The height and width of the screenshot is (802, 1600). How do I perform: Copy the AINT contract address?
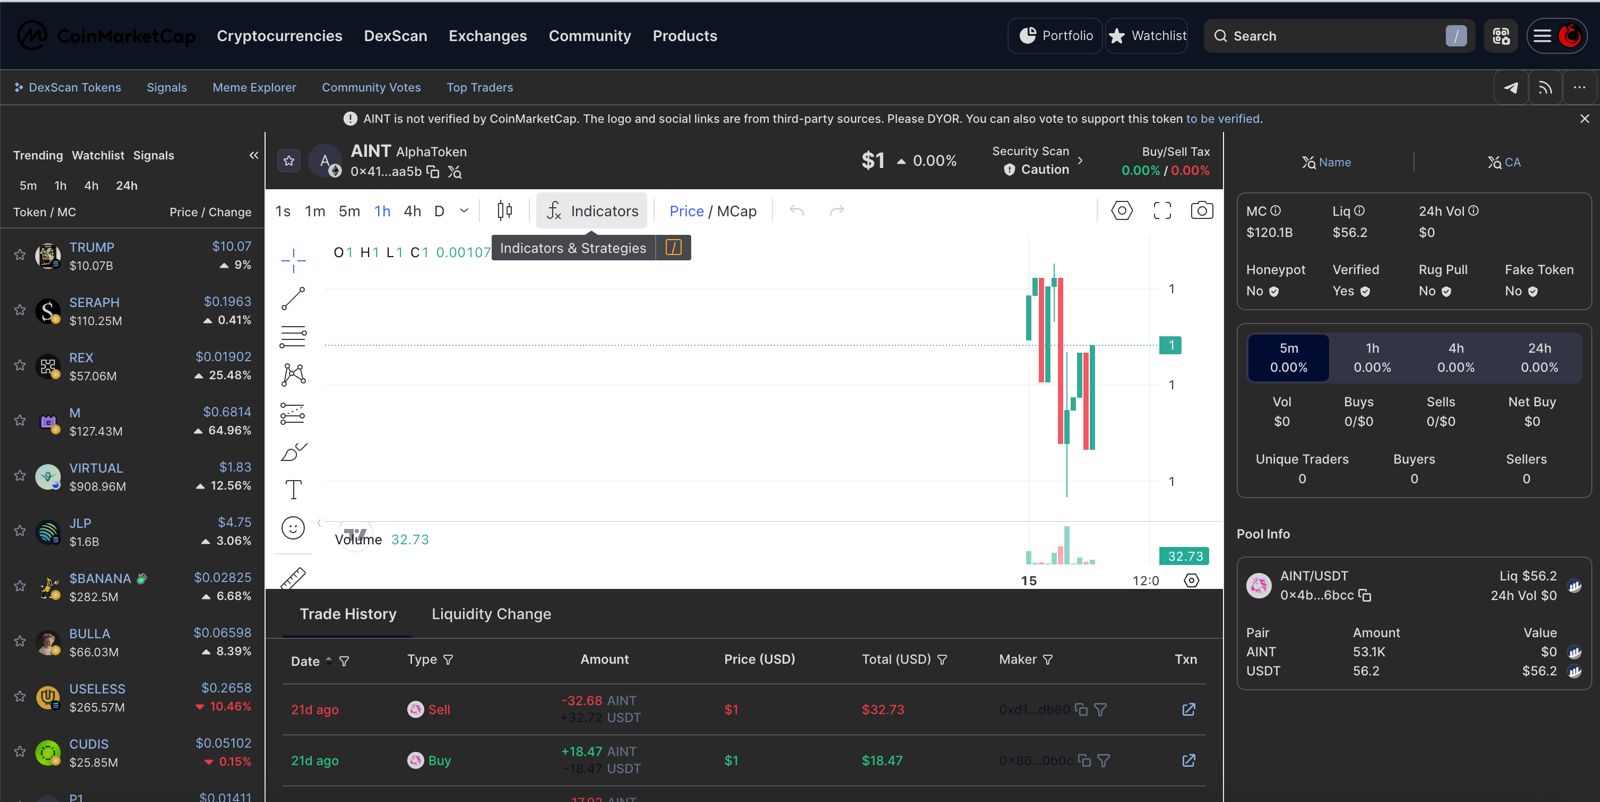[x=433, y=172]
